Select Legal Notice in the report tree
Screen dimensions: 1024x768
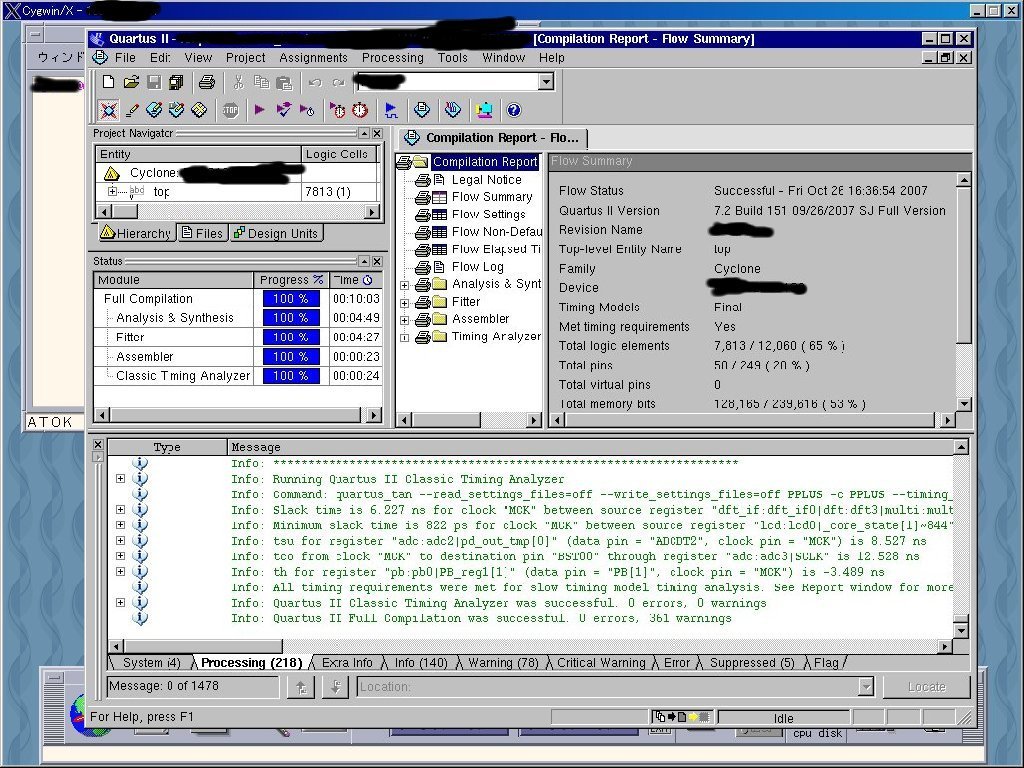point(487,180)
